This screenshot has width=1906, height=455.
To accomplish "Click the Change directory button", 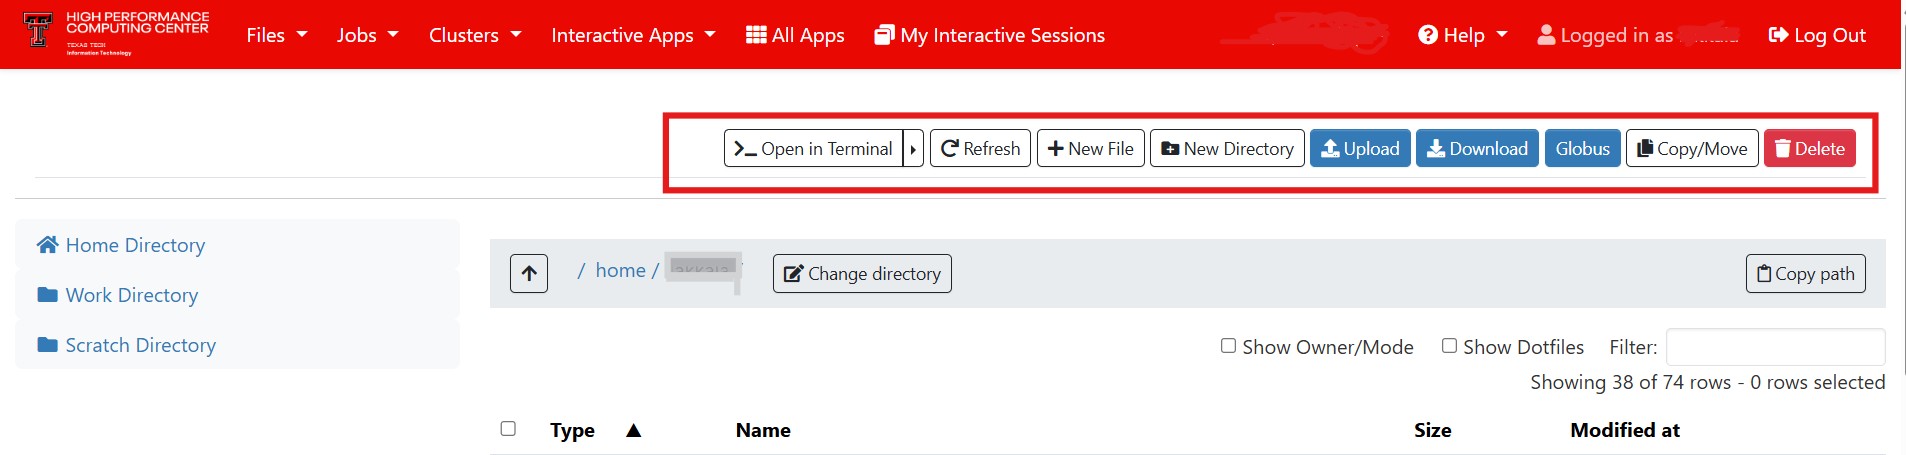I will pos(861,273).
